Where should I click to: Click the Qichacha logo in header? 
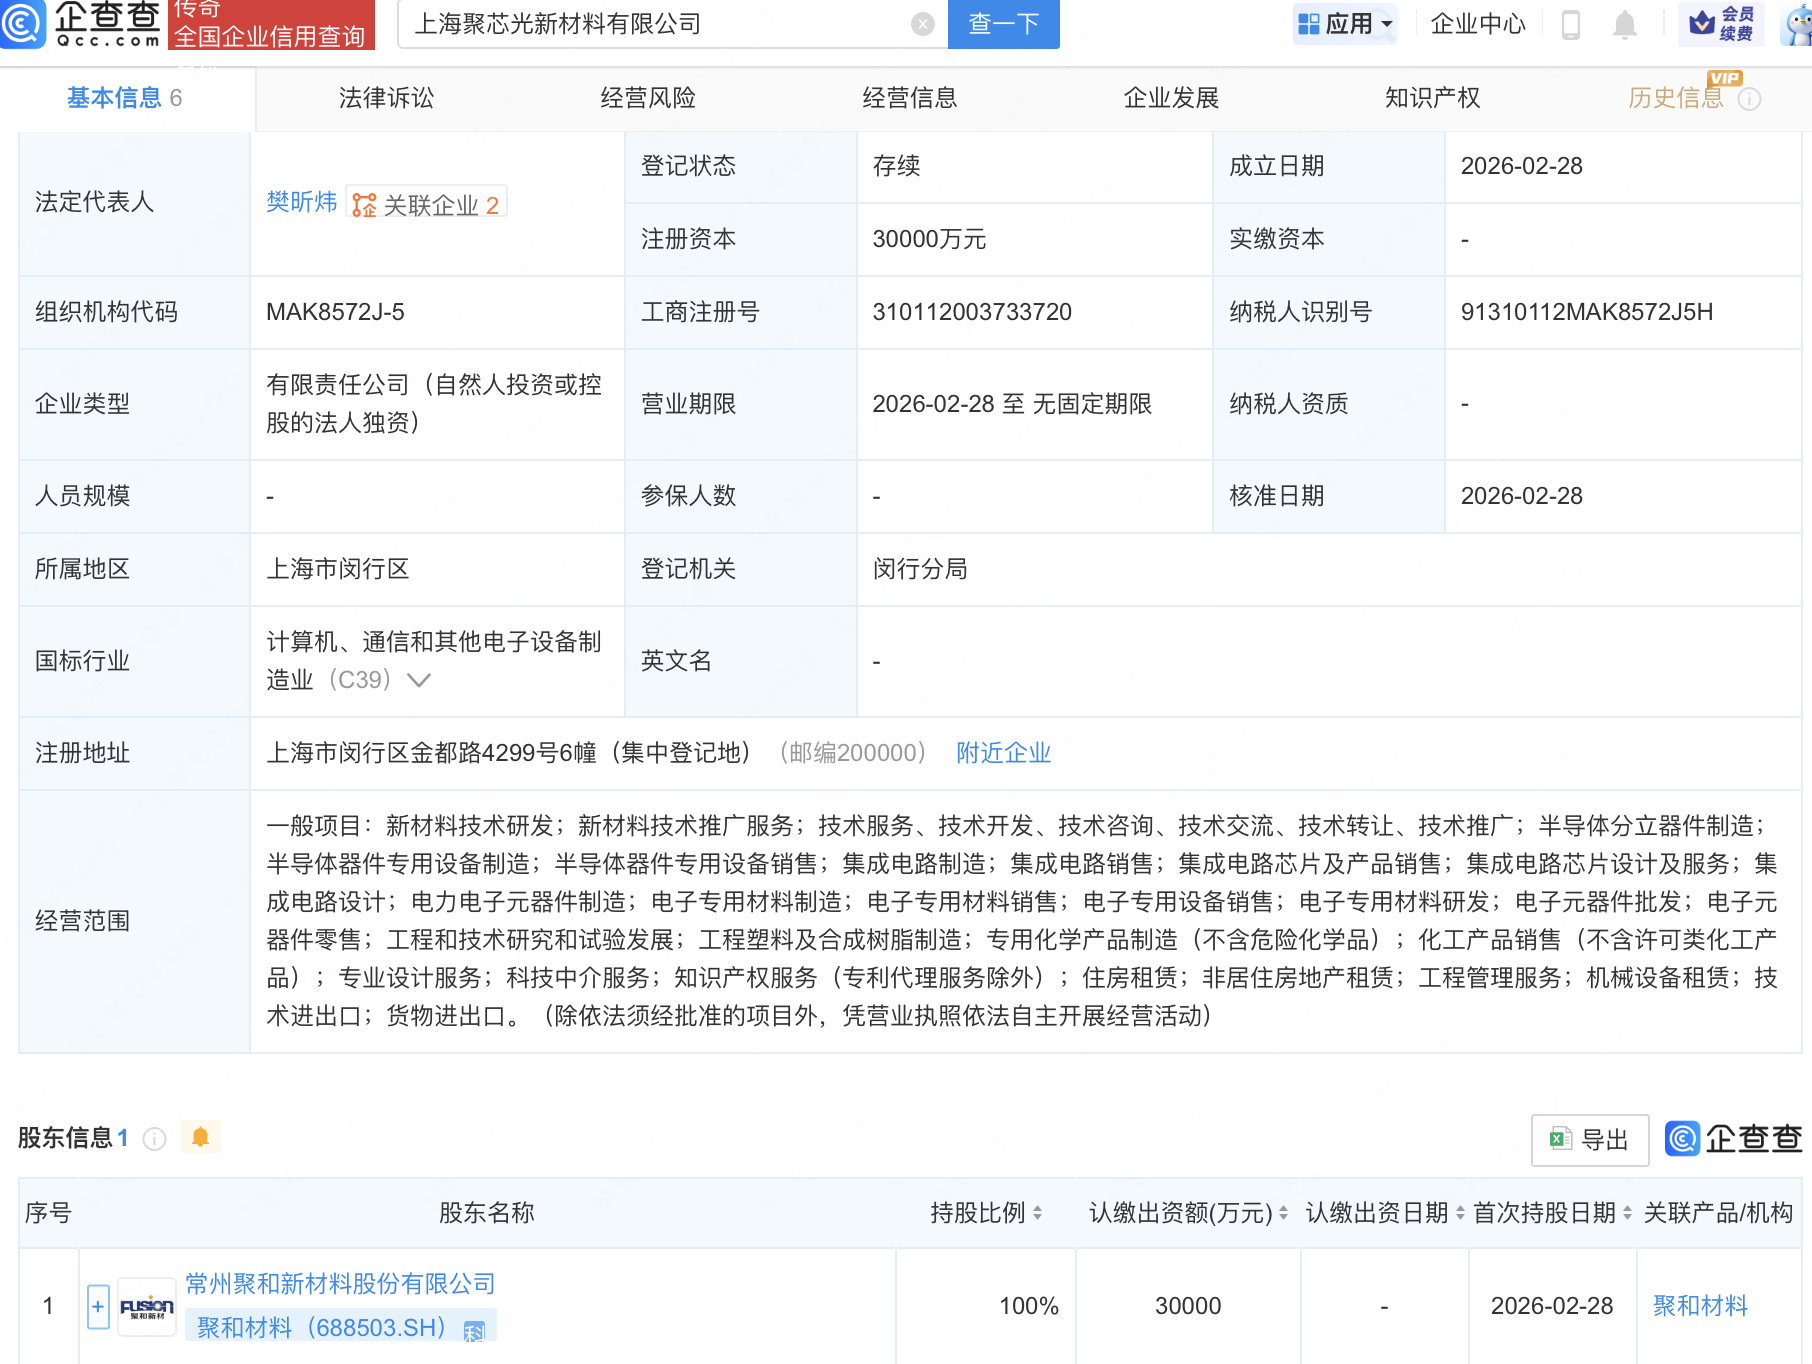82,24
